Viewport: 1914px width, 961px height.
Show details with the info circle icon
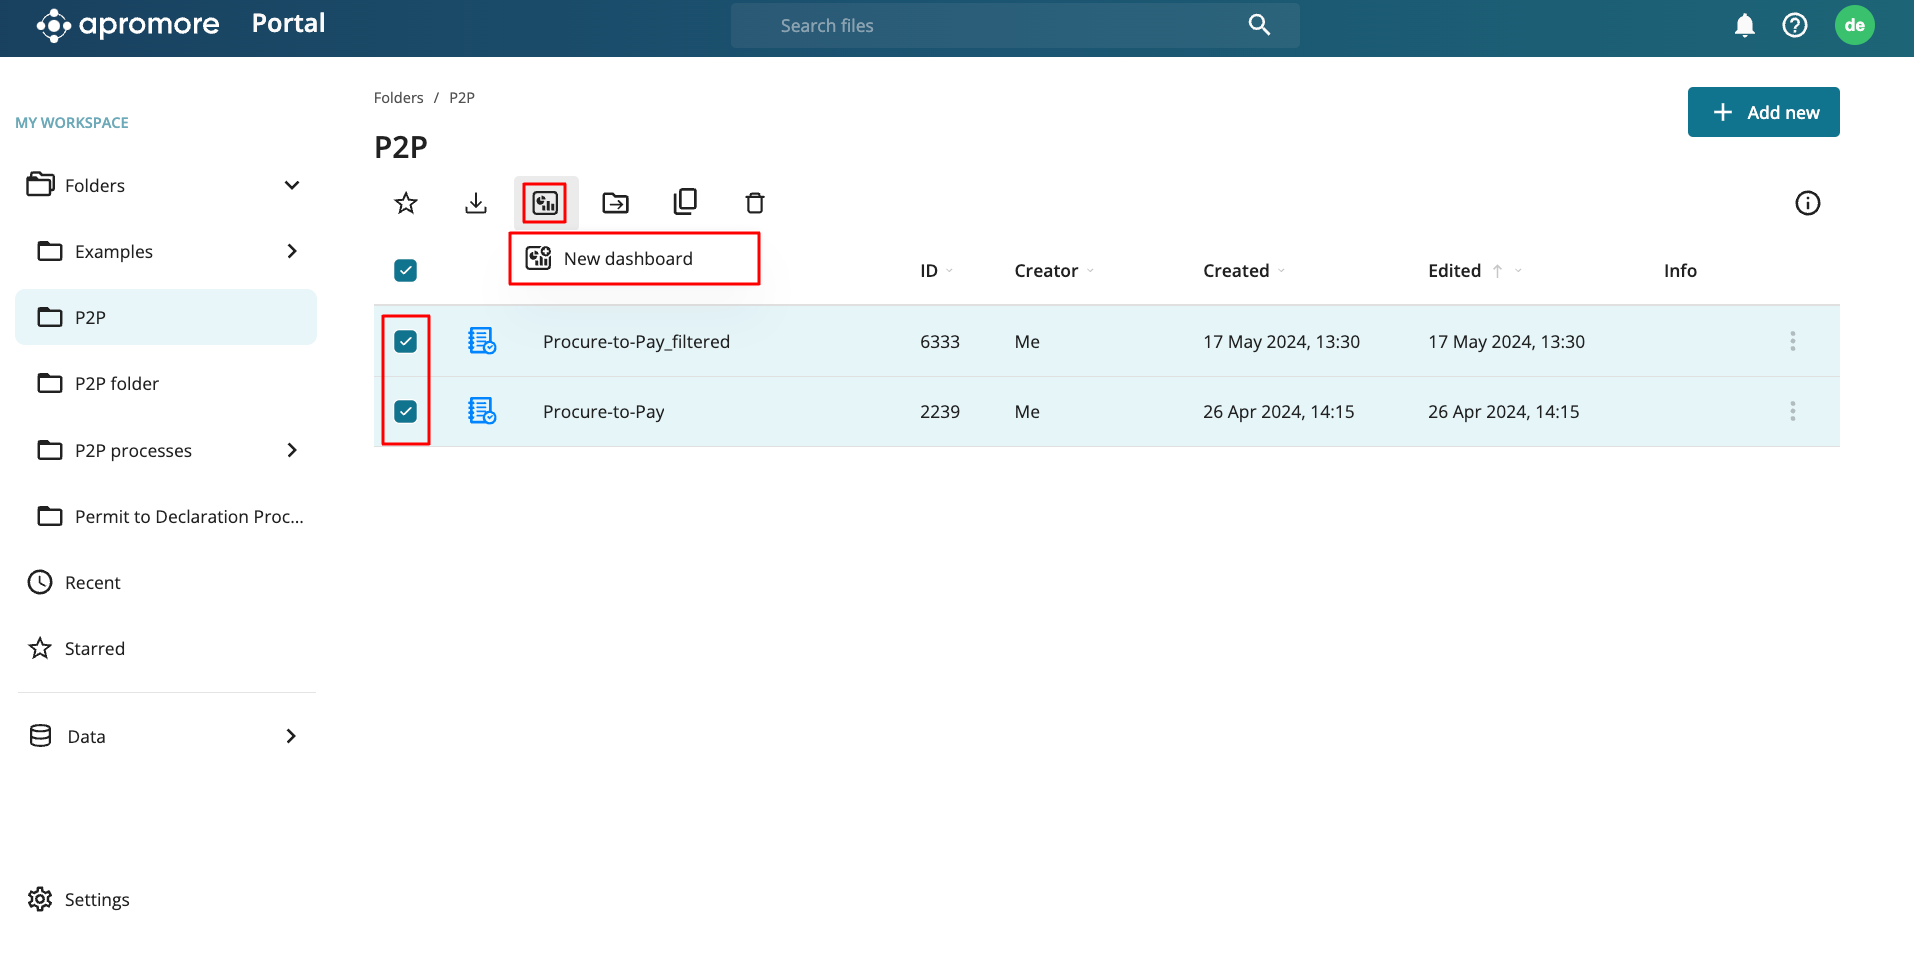(x=1807, y=203)
